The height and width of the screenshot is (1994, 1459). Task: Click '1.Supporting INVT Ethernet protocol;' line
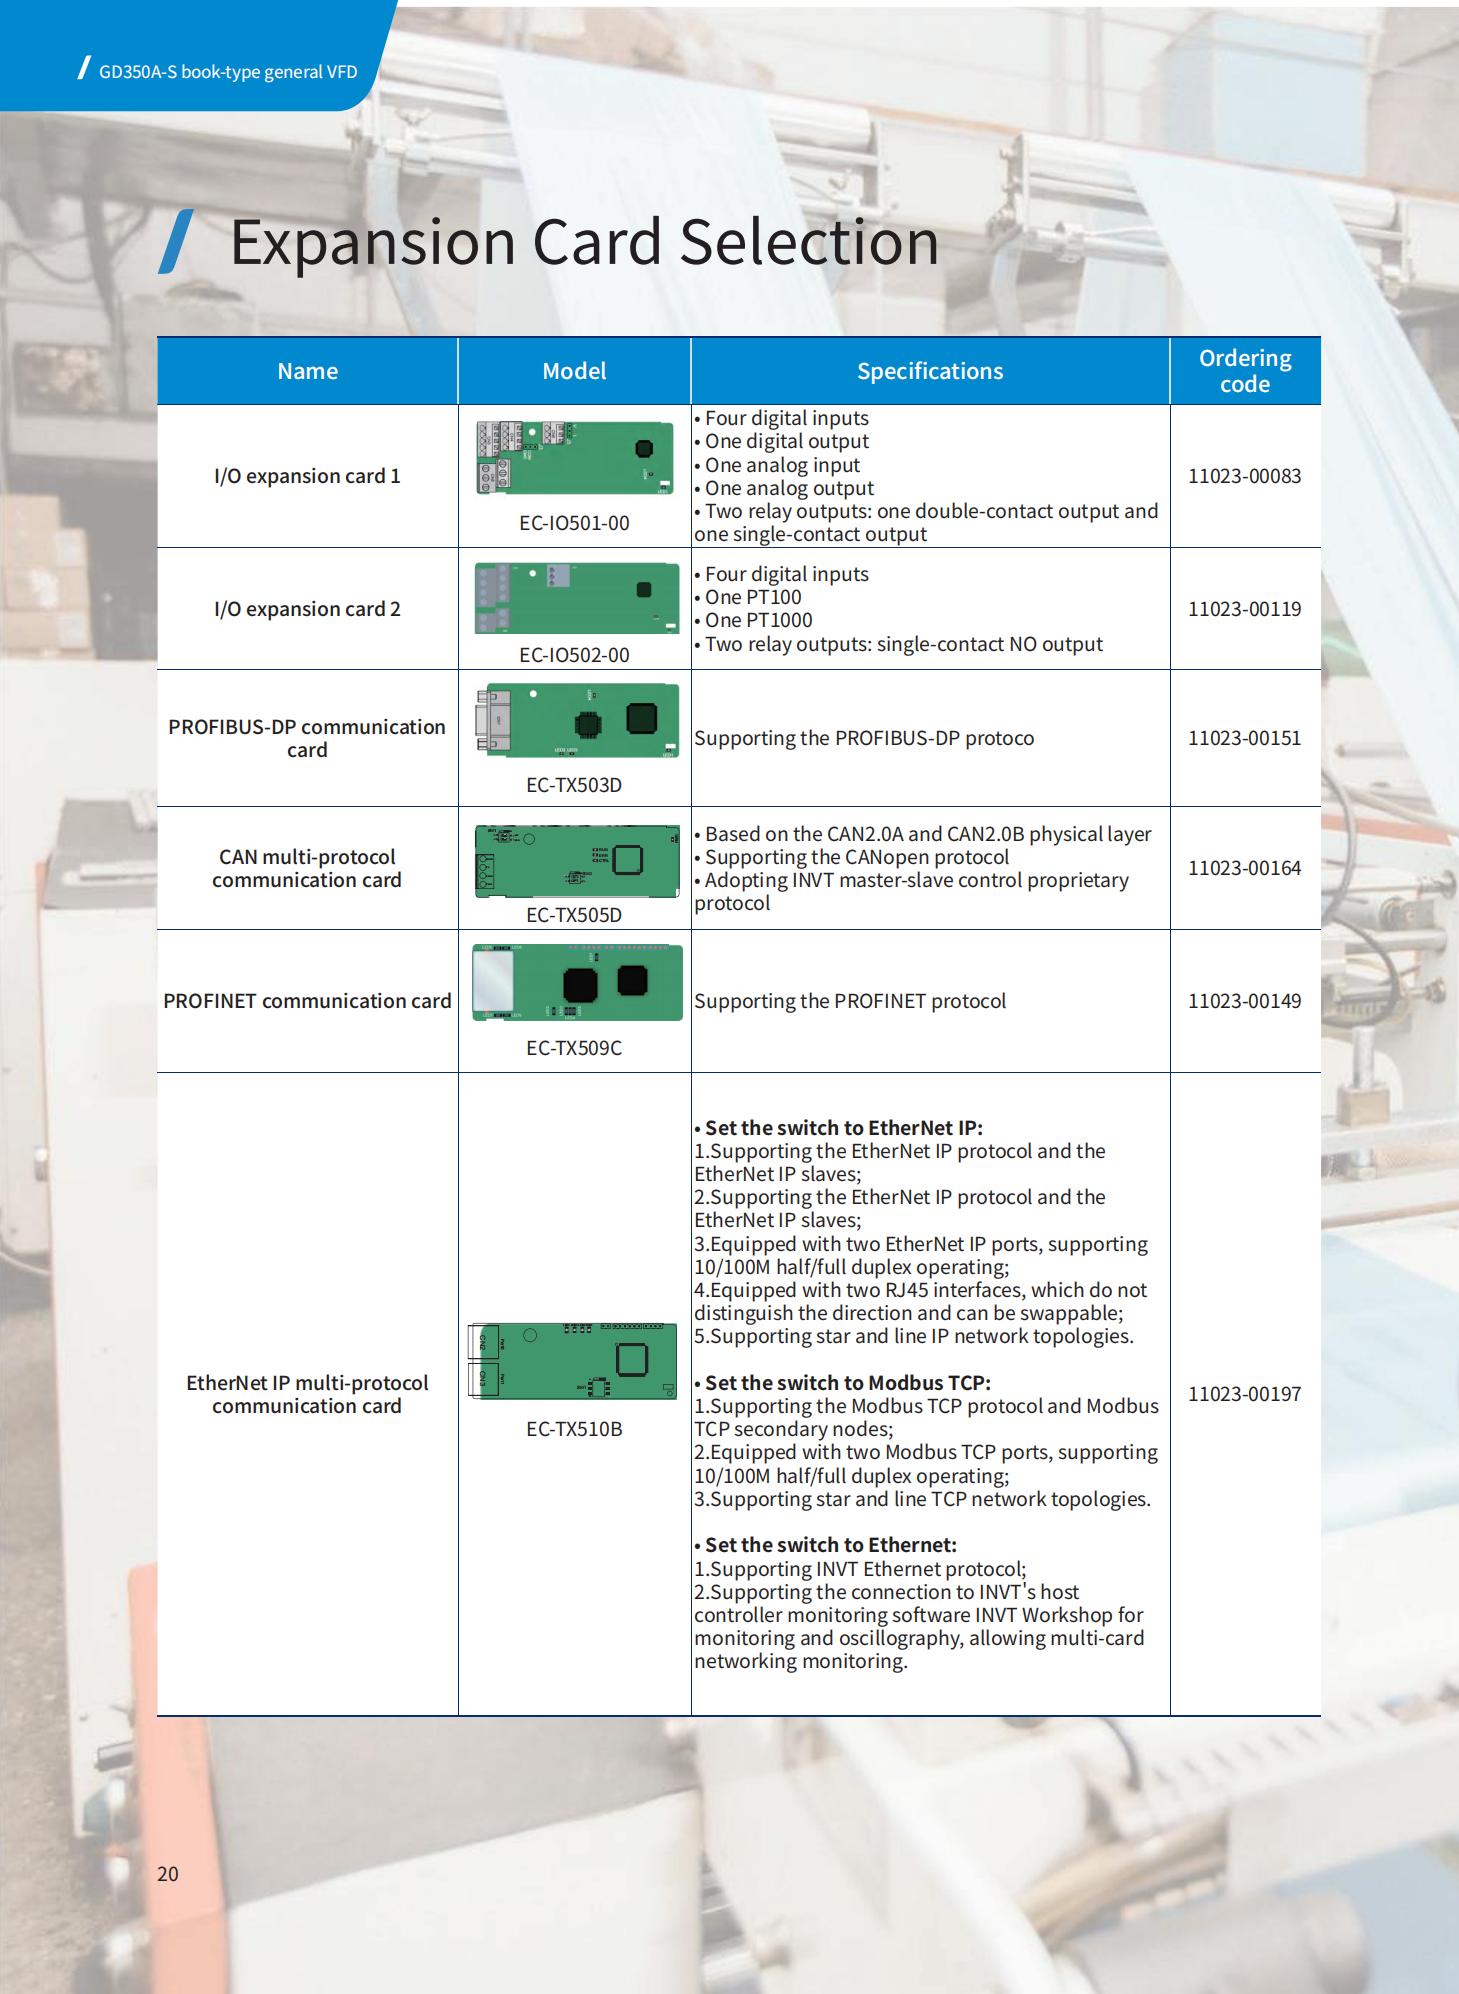click(x=860, y=1569)
